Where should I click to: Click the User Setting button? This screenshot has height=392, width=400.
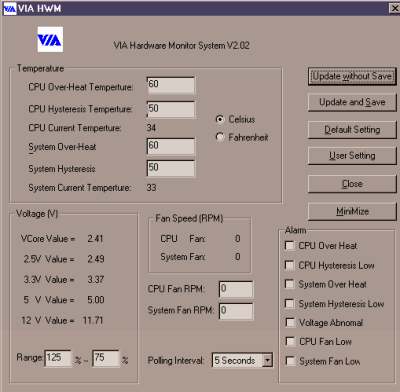coord(352,156)
